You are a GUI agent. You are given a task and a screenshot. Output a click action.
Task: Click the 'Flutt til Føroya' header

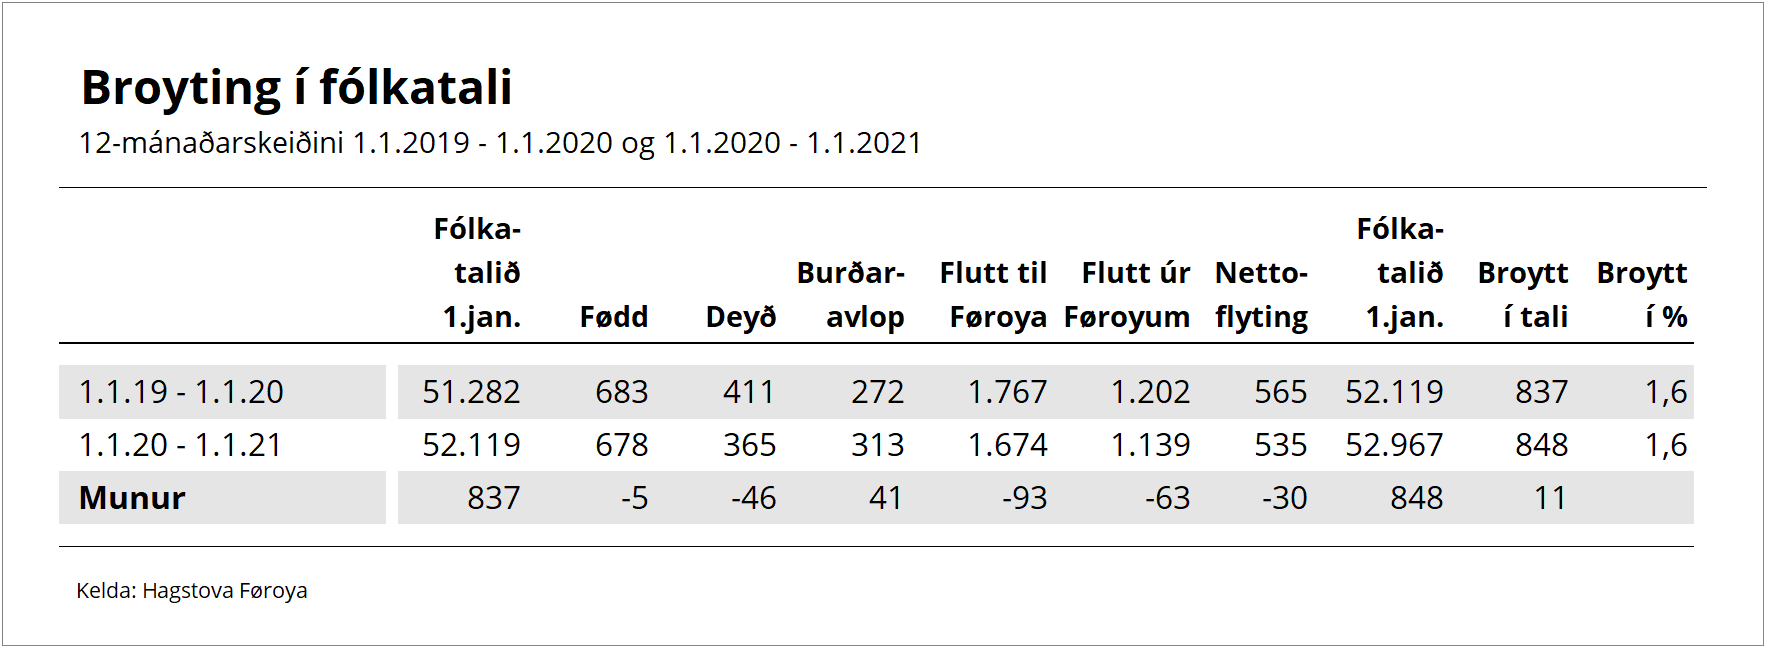click(994, 295)
